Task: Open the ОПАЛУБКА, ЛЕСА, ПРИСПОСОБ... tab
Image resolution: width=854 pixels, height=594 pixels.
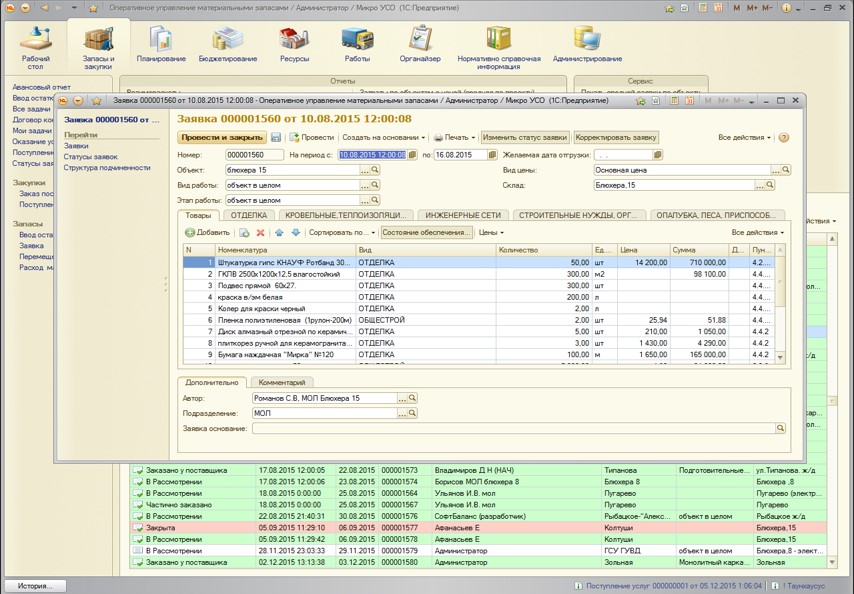Action: point(717,216)
